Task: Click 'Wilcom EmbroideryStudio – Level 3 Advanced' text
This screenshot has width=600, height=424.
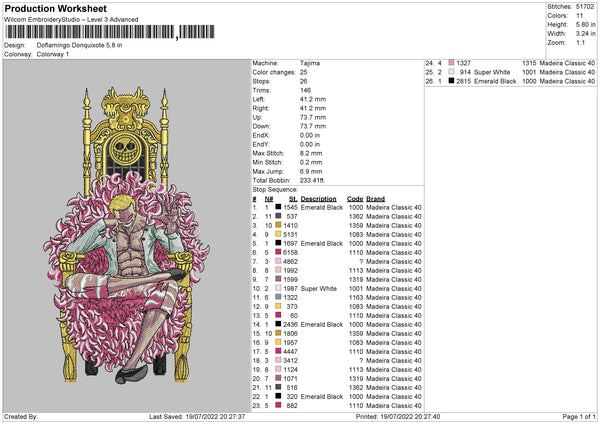Action: tap(71, 20)
